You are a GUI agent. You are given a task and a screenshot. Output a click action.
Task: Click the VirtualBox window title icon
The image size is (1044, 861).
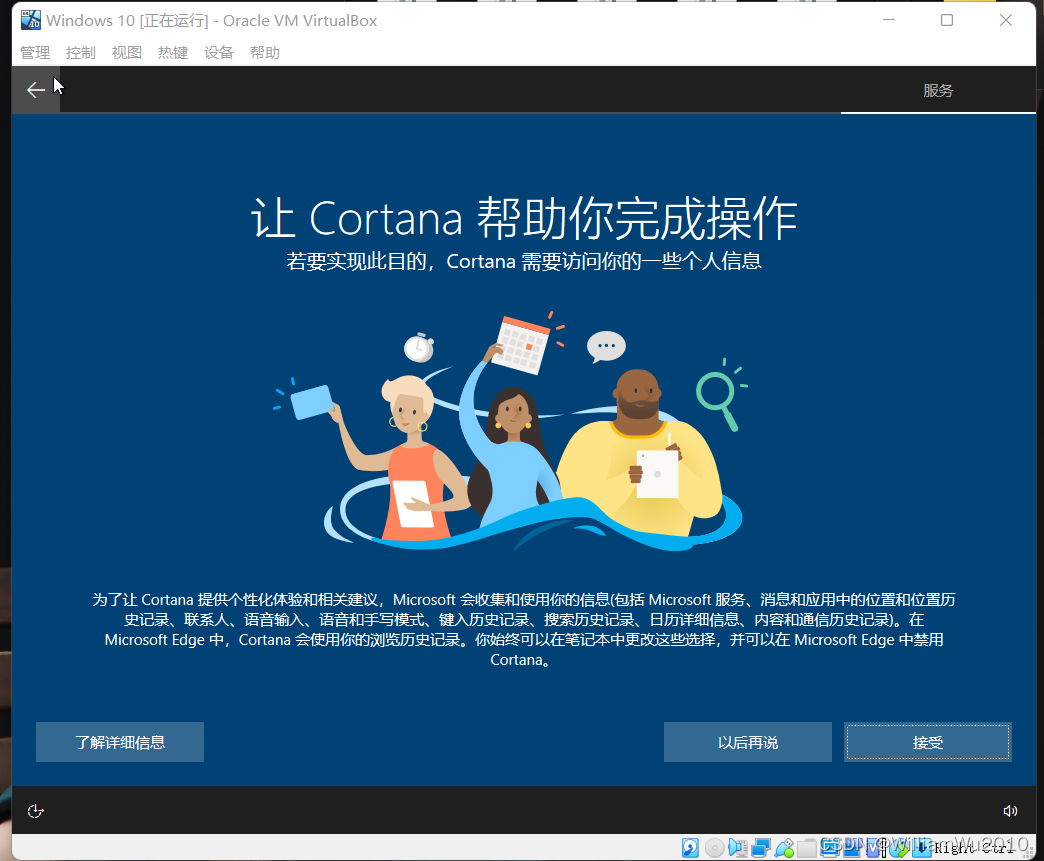31,21
